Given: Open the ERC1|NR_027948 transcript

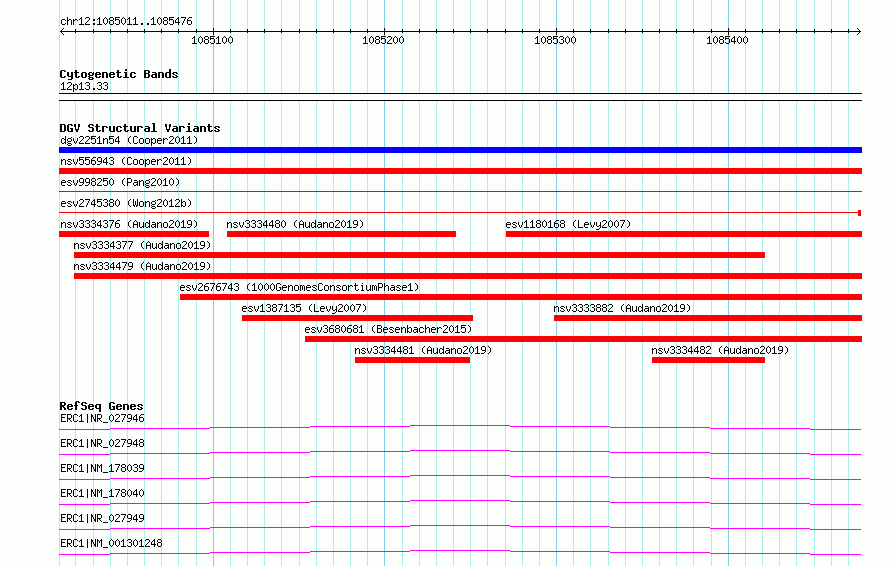Looking at the screenshot, I should pos(102,443).
